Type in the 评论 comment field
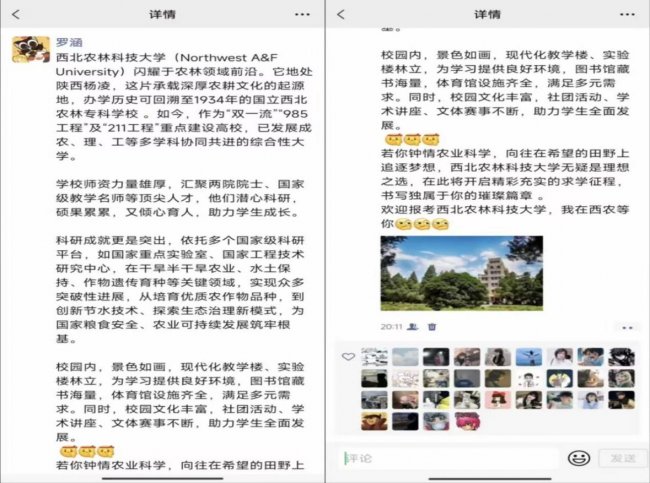Viewport: 650px width, 483px height. [x=450, y=457]
